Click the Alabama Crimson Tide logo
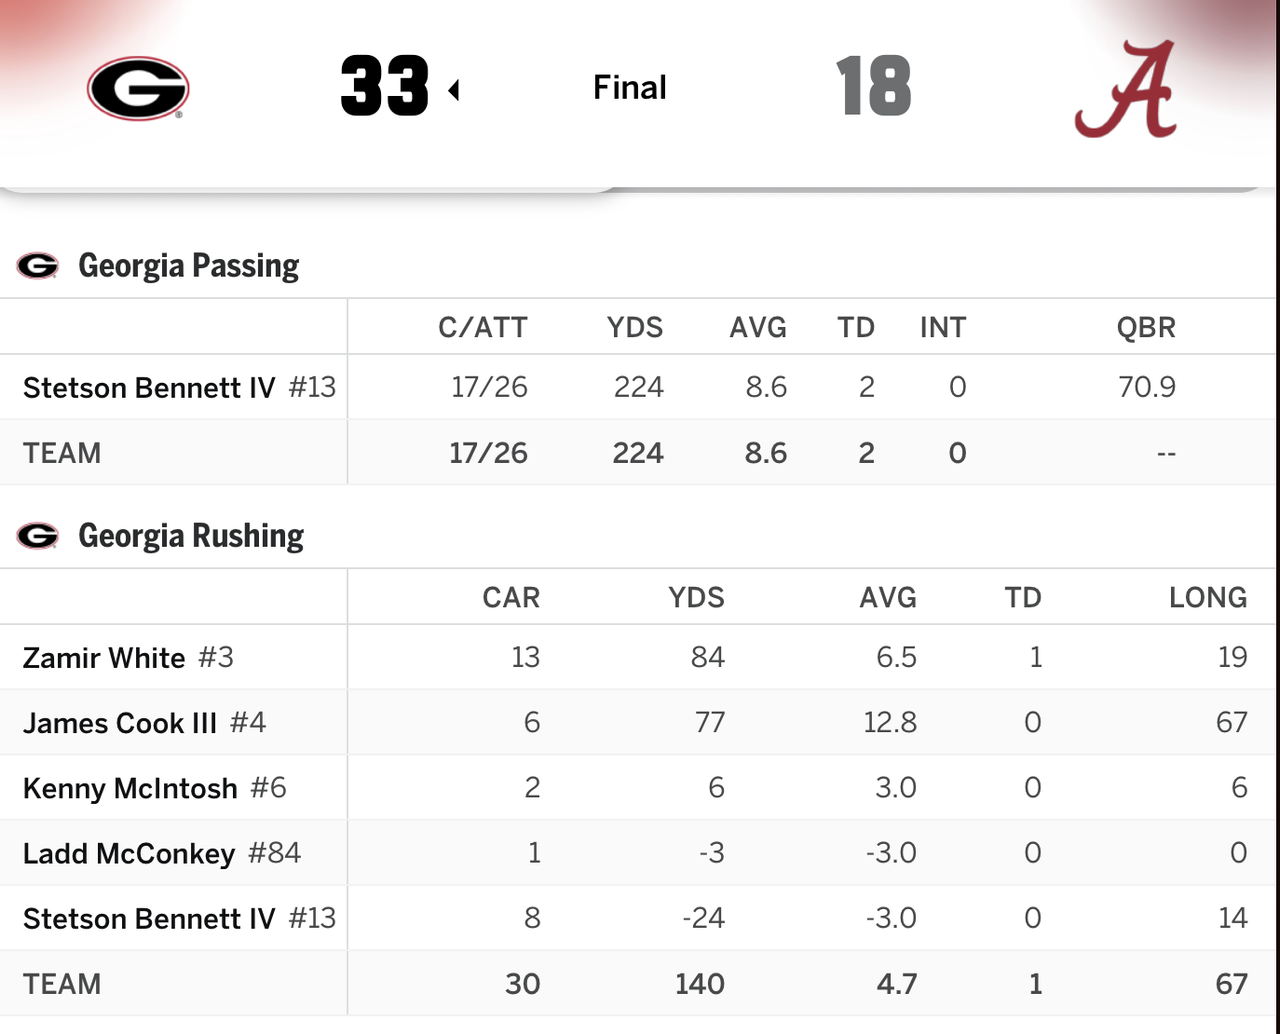This screenshot has width=1280, height=1034. tap(1126, 90)
